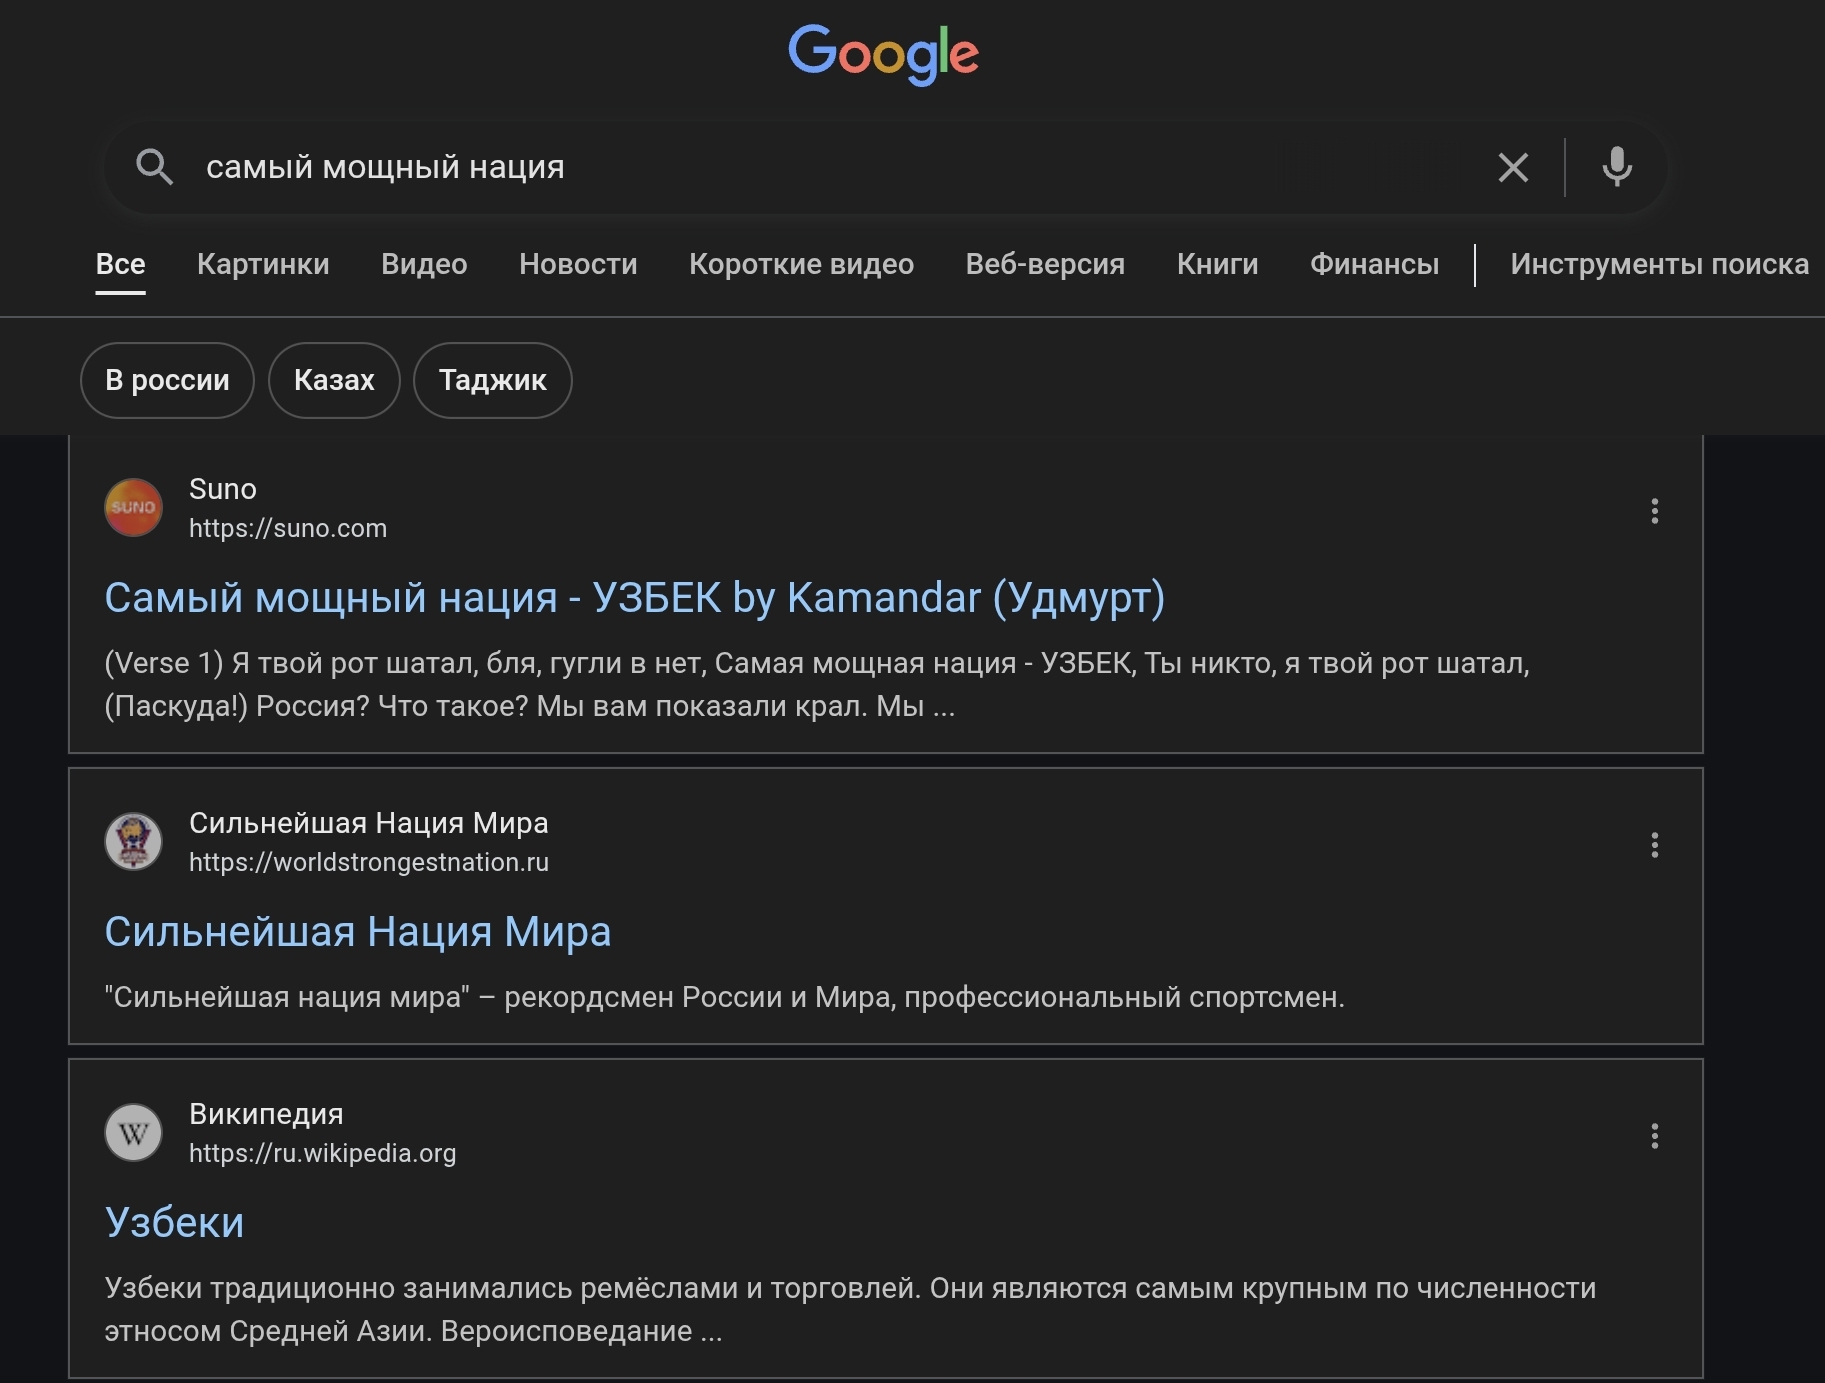Screen dimensions: 1825x1383
Task: Click the Suno site favicon
Action: 133,508
